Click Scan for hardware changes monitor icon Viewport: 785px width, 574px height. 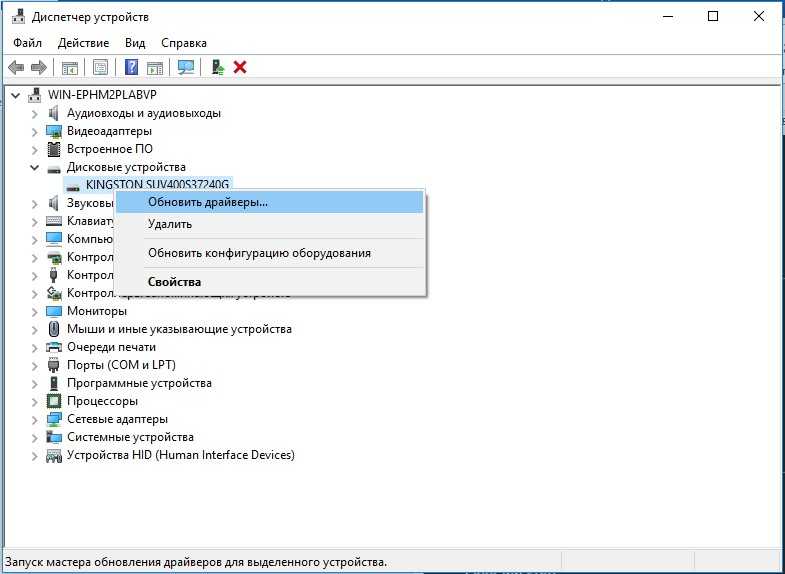[x=186, y=67]
